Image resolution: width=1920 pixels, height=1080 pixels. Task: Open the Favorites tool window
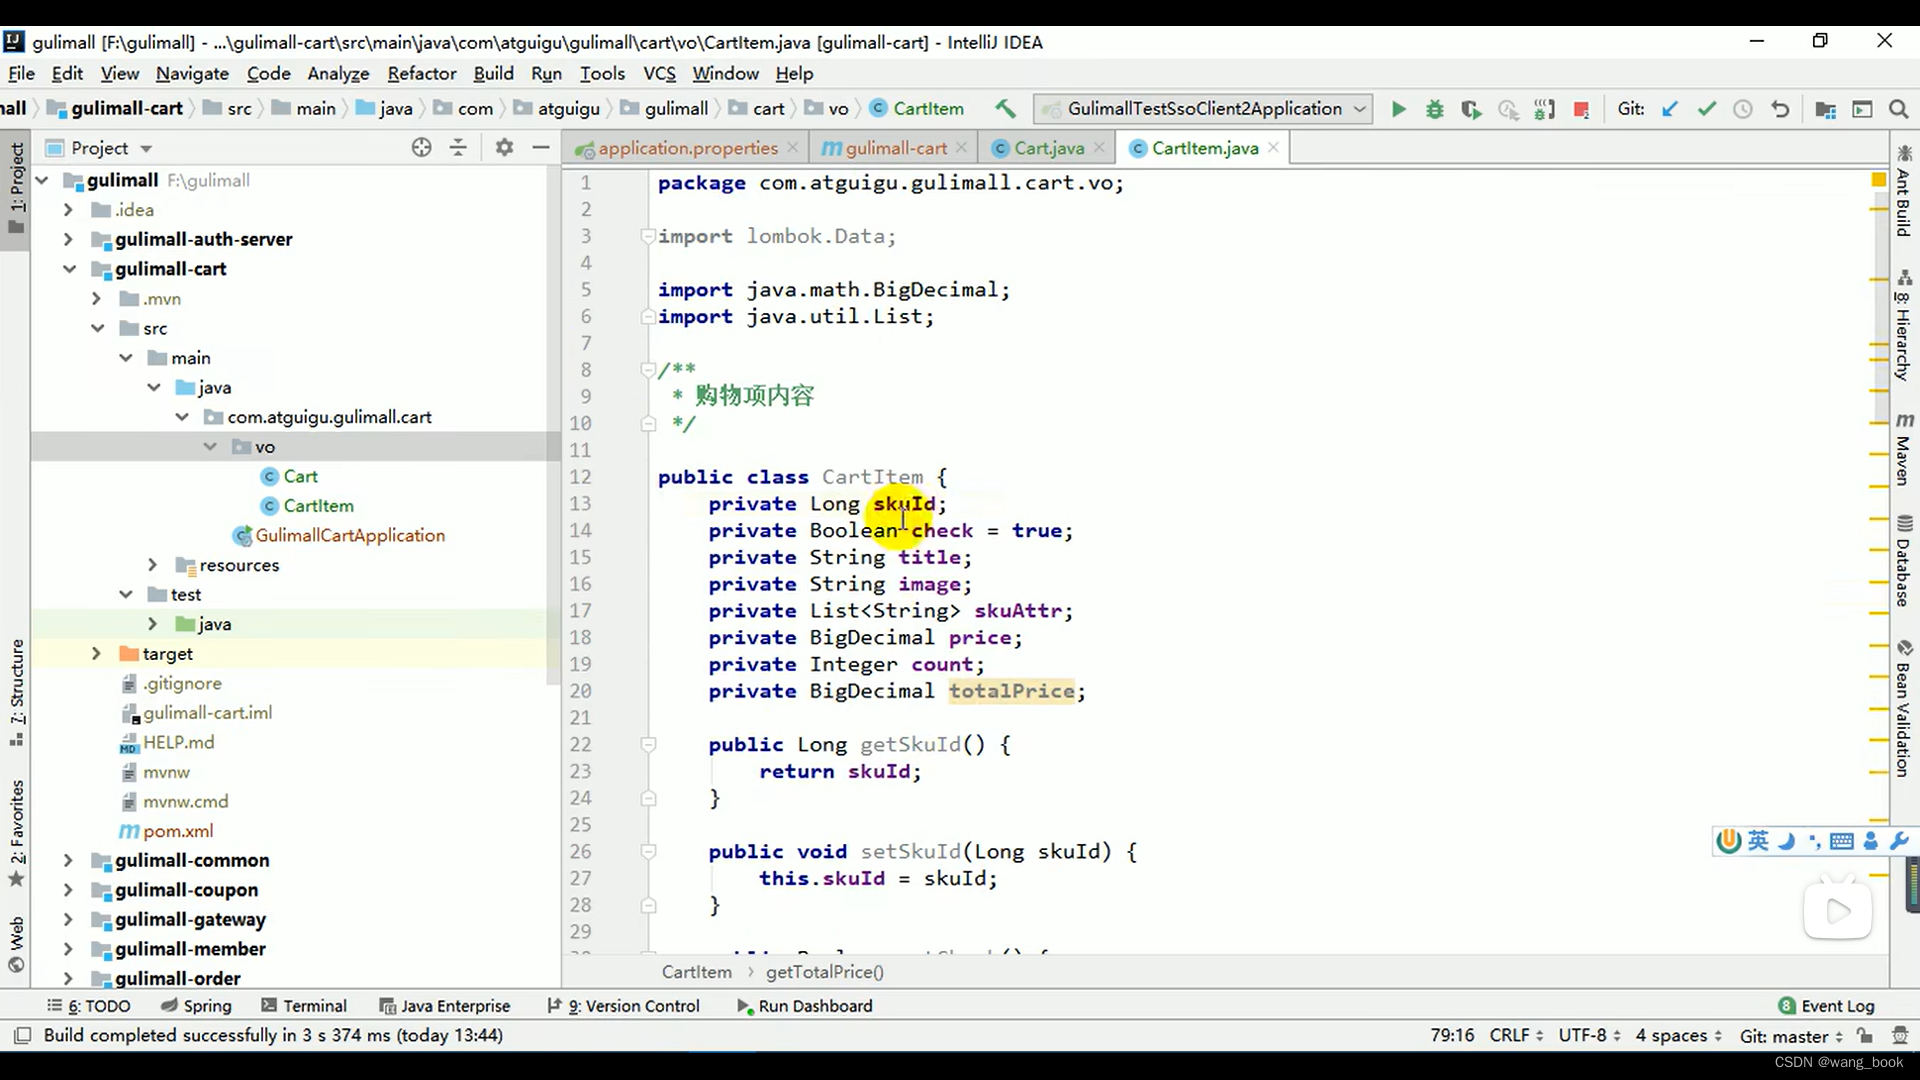pos(16,832)
